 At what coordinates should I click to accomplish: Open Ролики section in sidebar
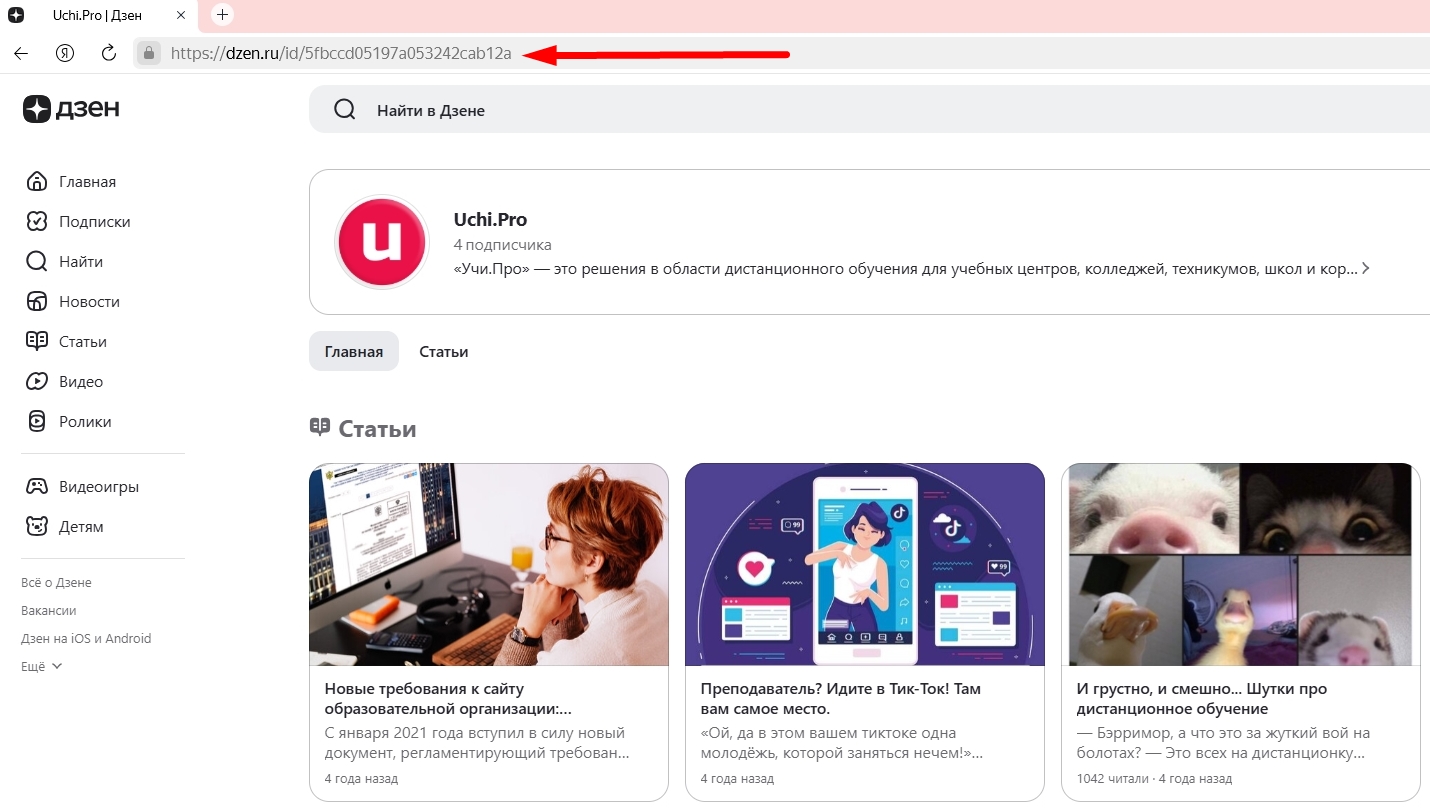pyautogui.click(x=68, y=421)
